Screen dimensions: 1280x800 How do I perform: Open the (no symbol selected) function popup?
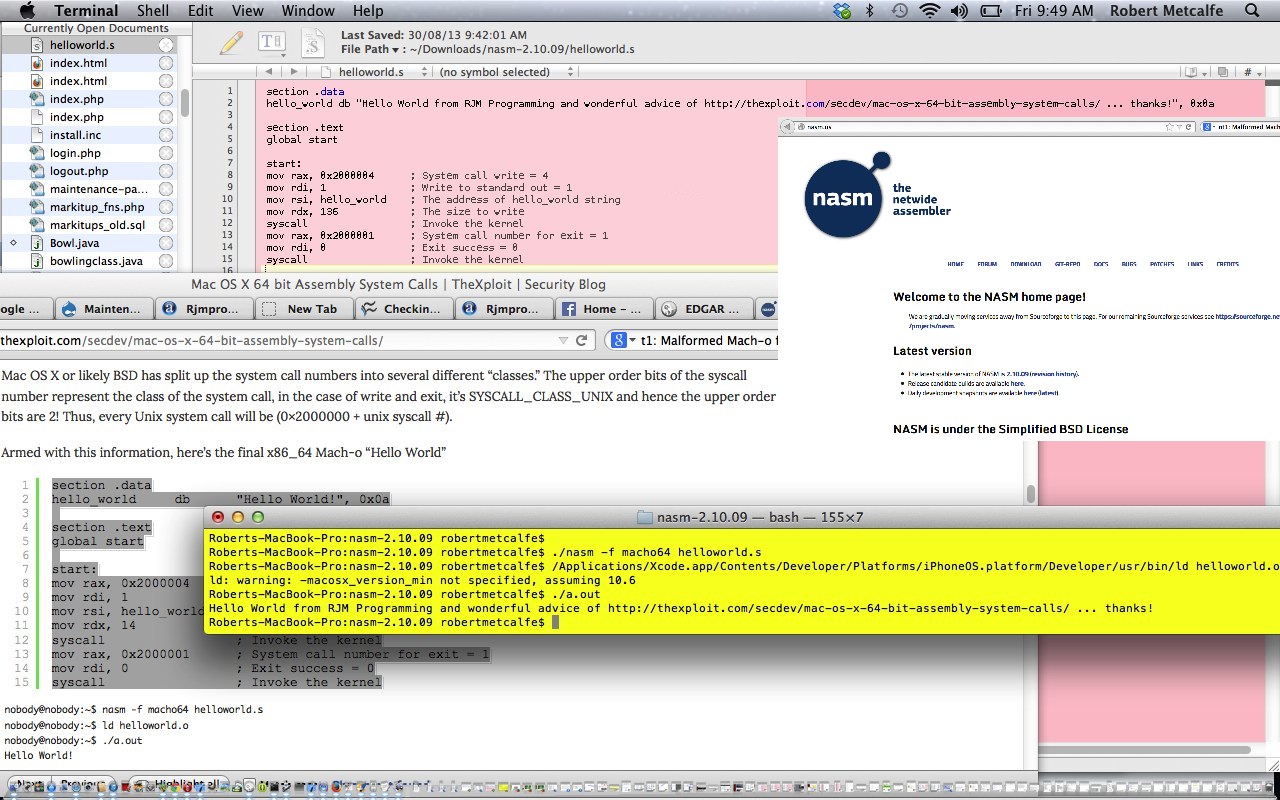click(x=506, y=72)
